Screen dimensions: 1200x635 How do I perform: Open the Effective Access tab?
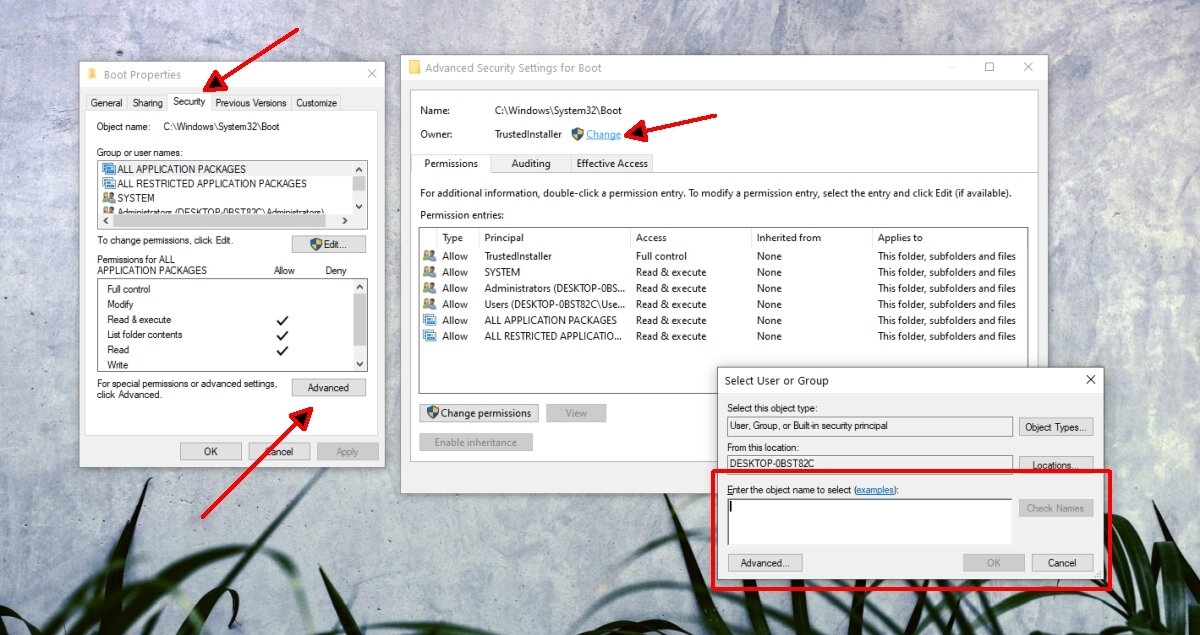pos(612,164)
